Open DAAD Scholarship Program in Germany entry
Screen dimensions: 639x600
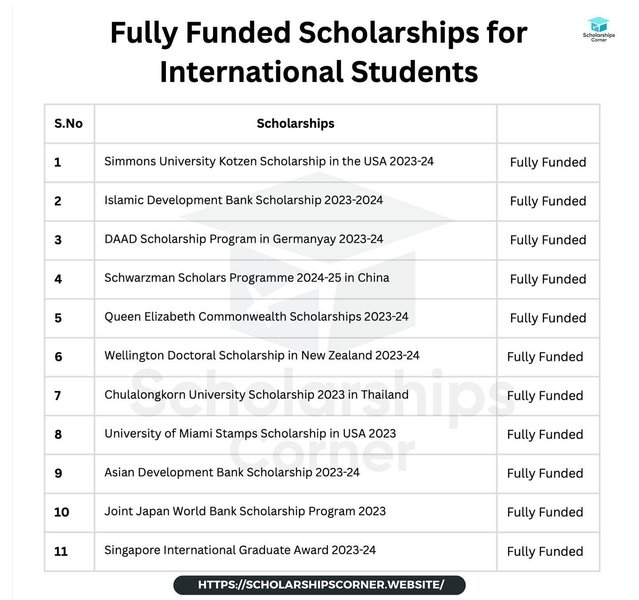(243, 239)
